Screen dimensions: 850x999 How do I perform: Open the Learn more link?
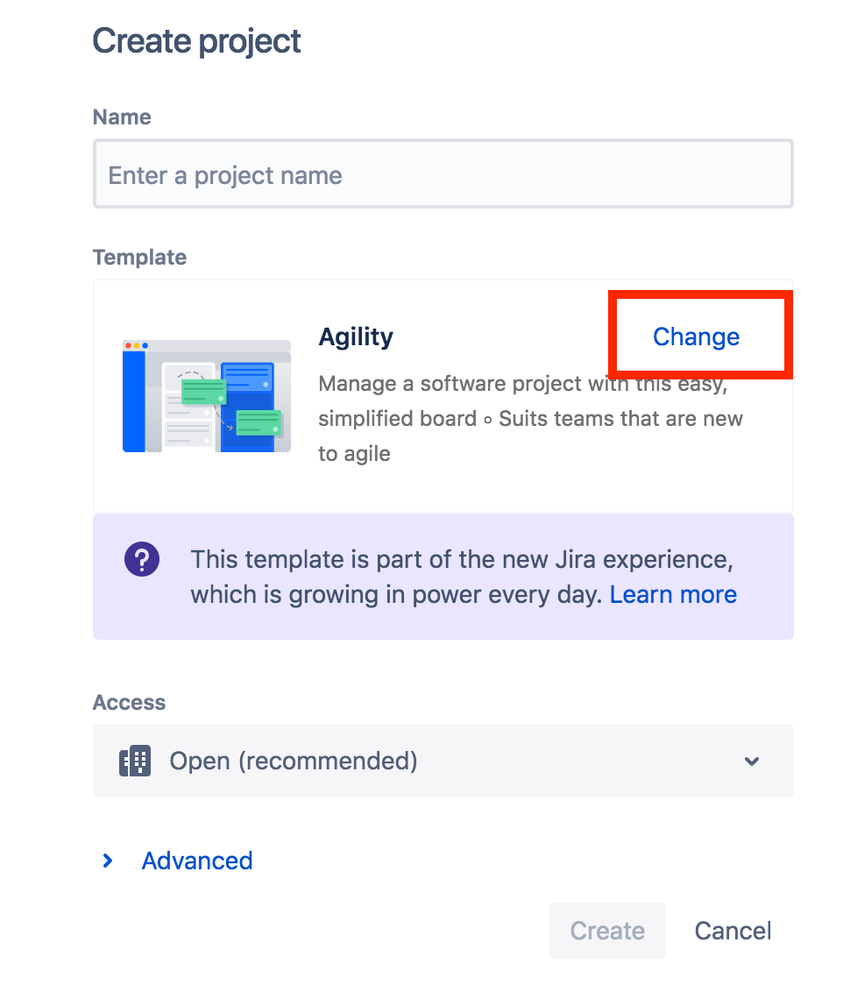point(673,594)
